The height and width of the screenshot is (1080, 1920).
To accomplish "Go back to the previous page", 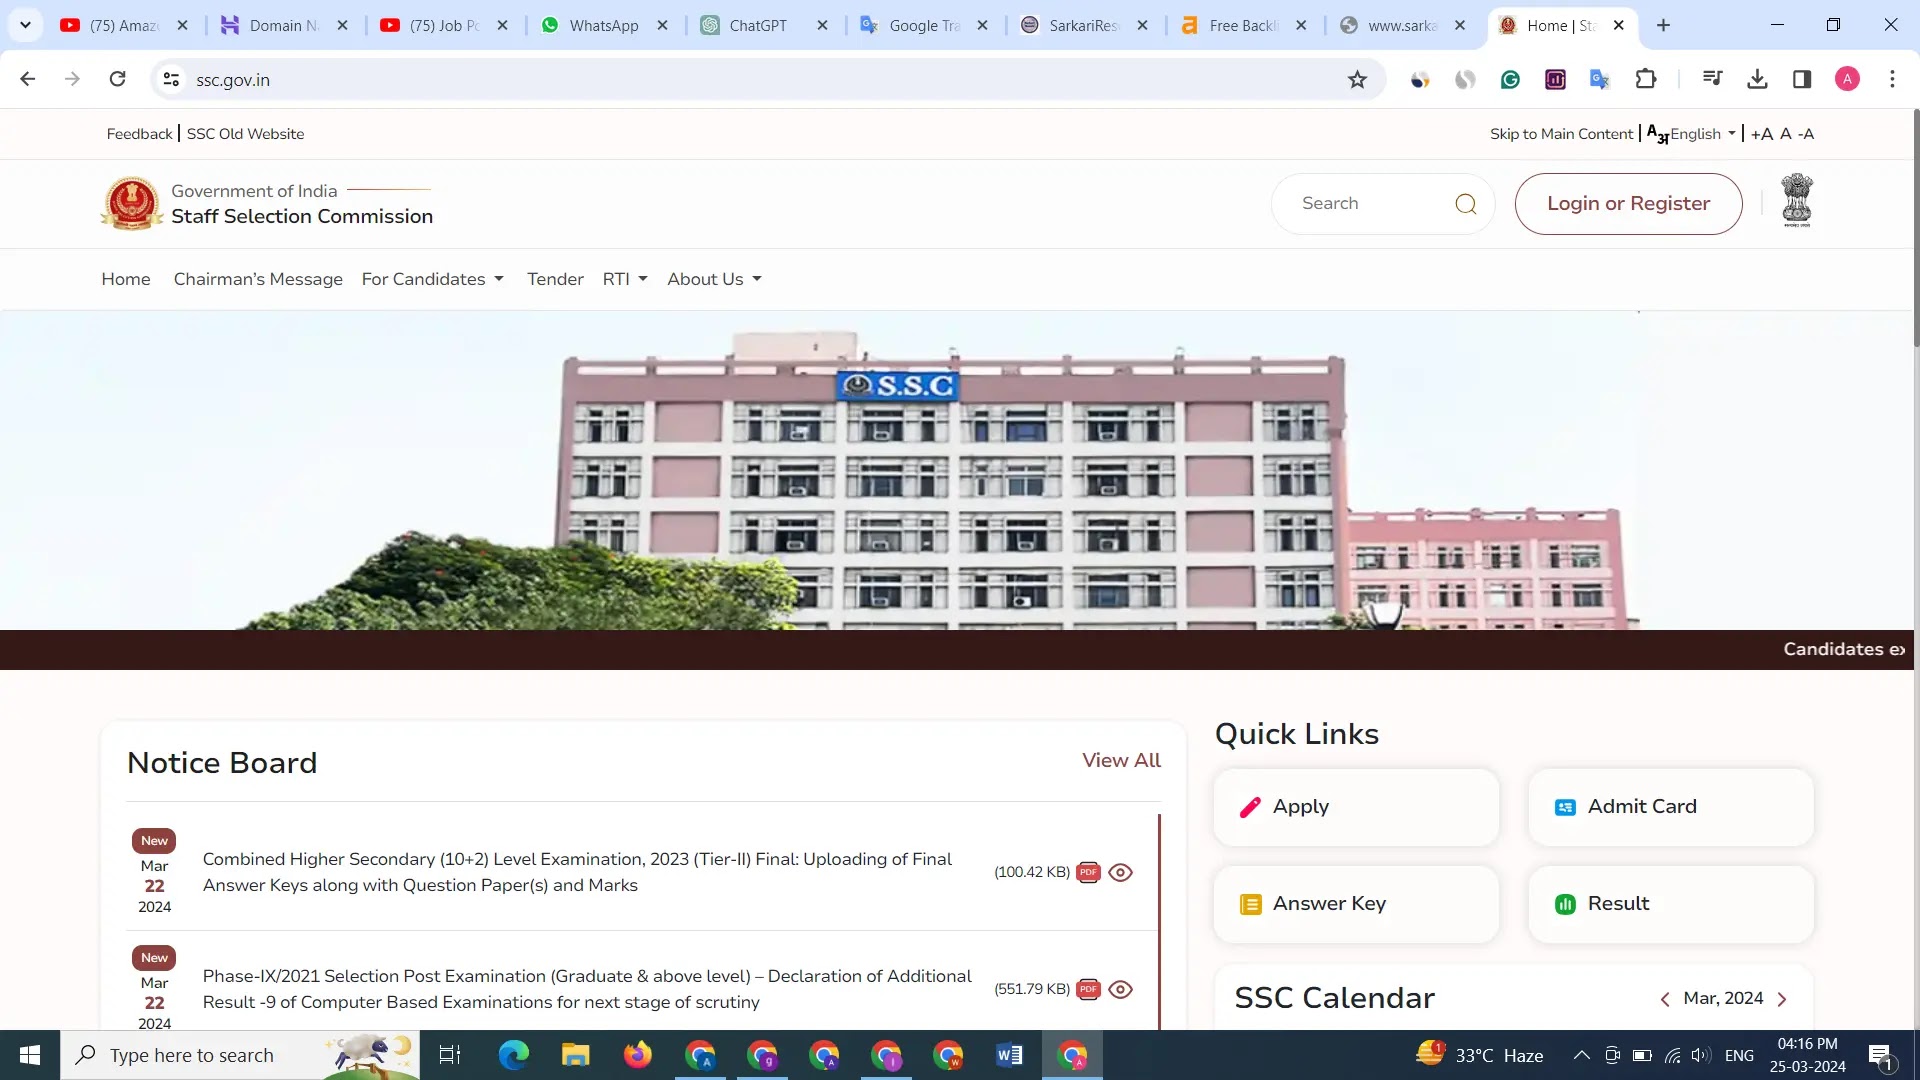I will pyautogui.click(x=28, y=79).
